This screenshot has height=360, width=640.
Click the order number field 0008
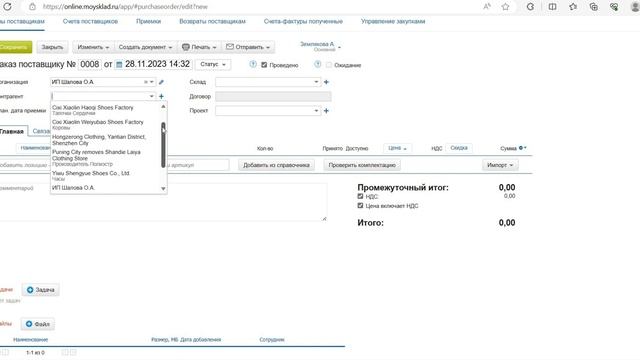(89, 64)
